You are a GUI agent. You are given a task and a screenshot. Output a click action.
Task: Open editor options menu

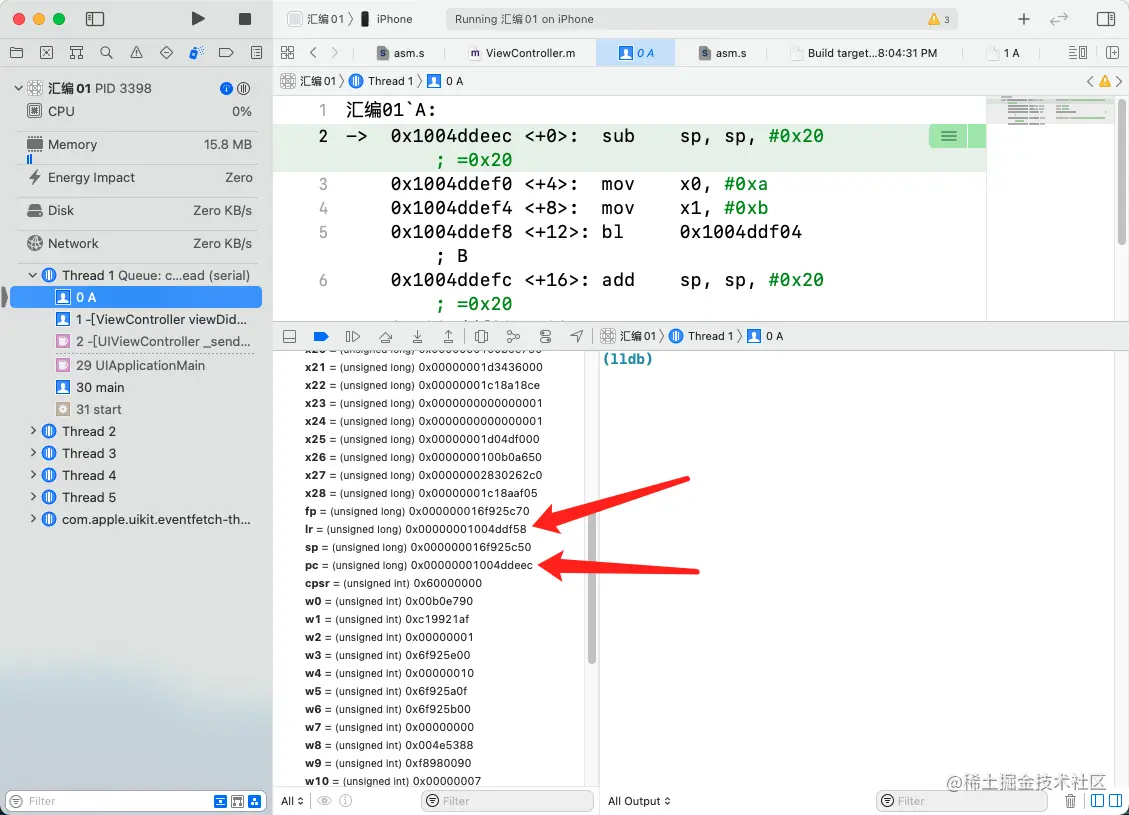pyautogui.click(x=1078, y=53)
